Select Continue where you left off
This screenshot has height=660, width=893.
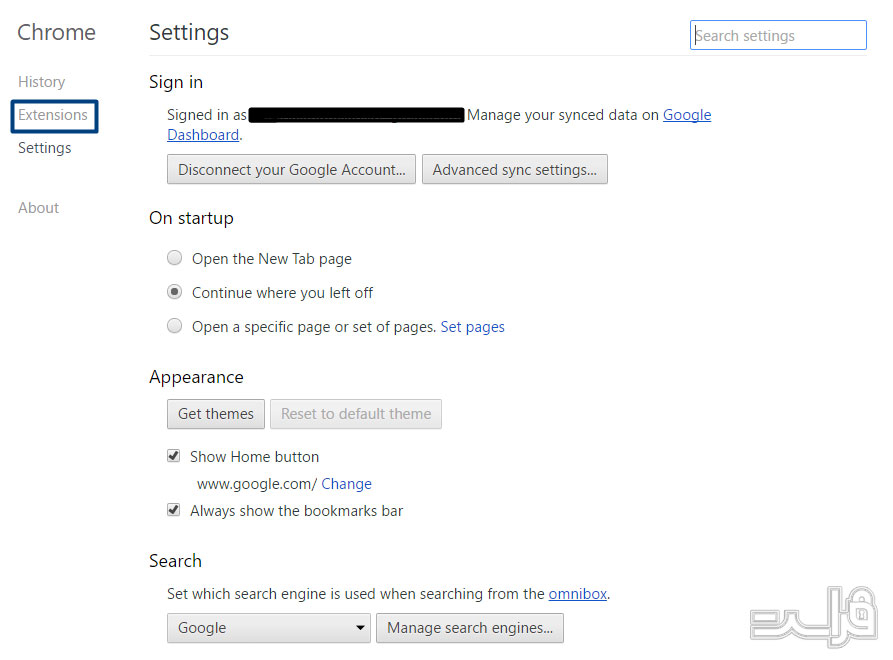point(174,292)
